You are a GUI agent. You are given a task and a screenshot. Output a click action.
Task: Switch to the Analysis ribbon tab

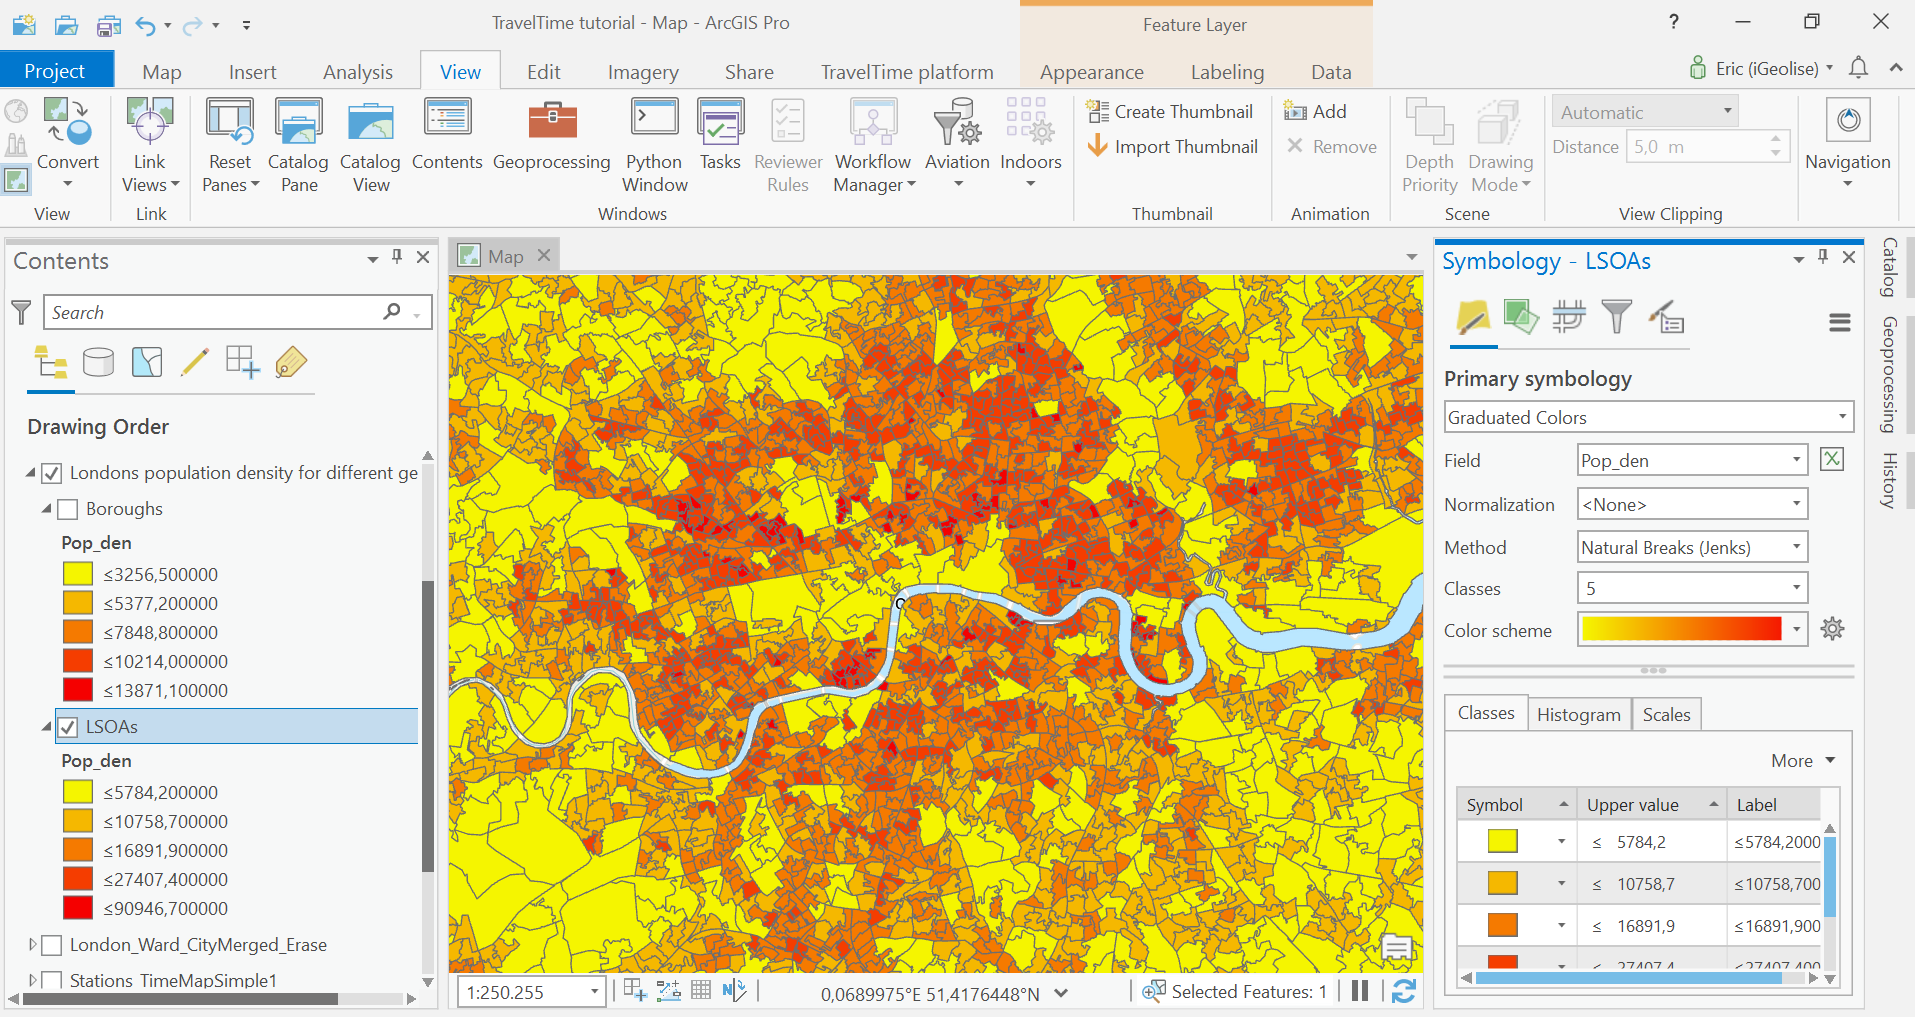click(x=357, y=72)
